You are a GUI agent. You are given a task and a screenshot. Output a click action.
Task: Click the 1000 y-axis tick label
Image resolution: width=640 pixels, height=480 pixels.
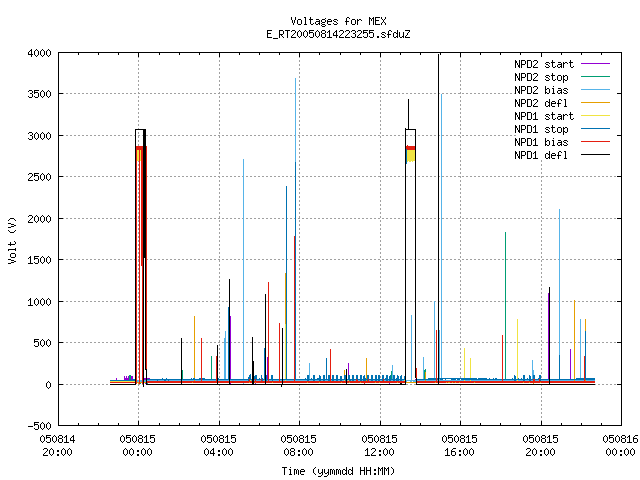[40, 302]
